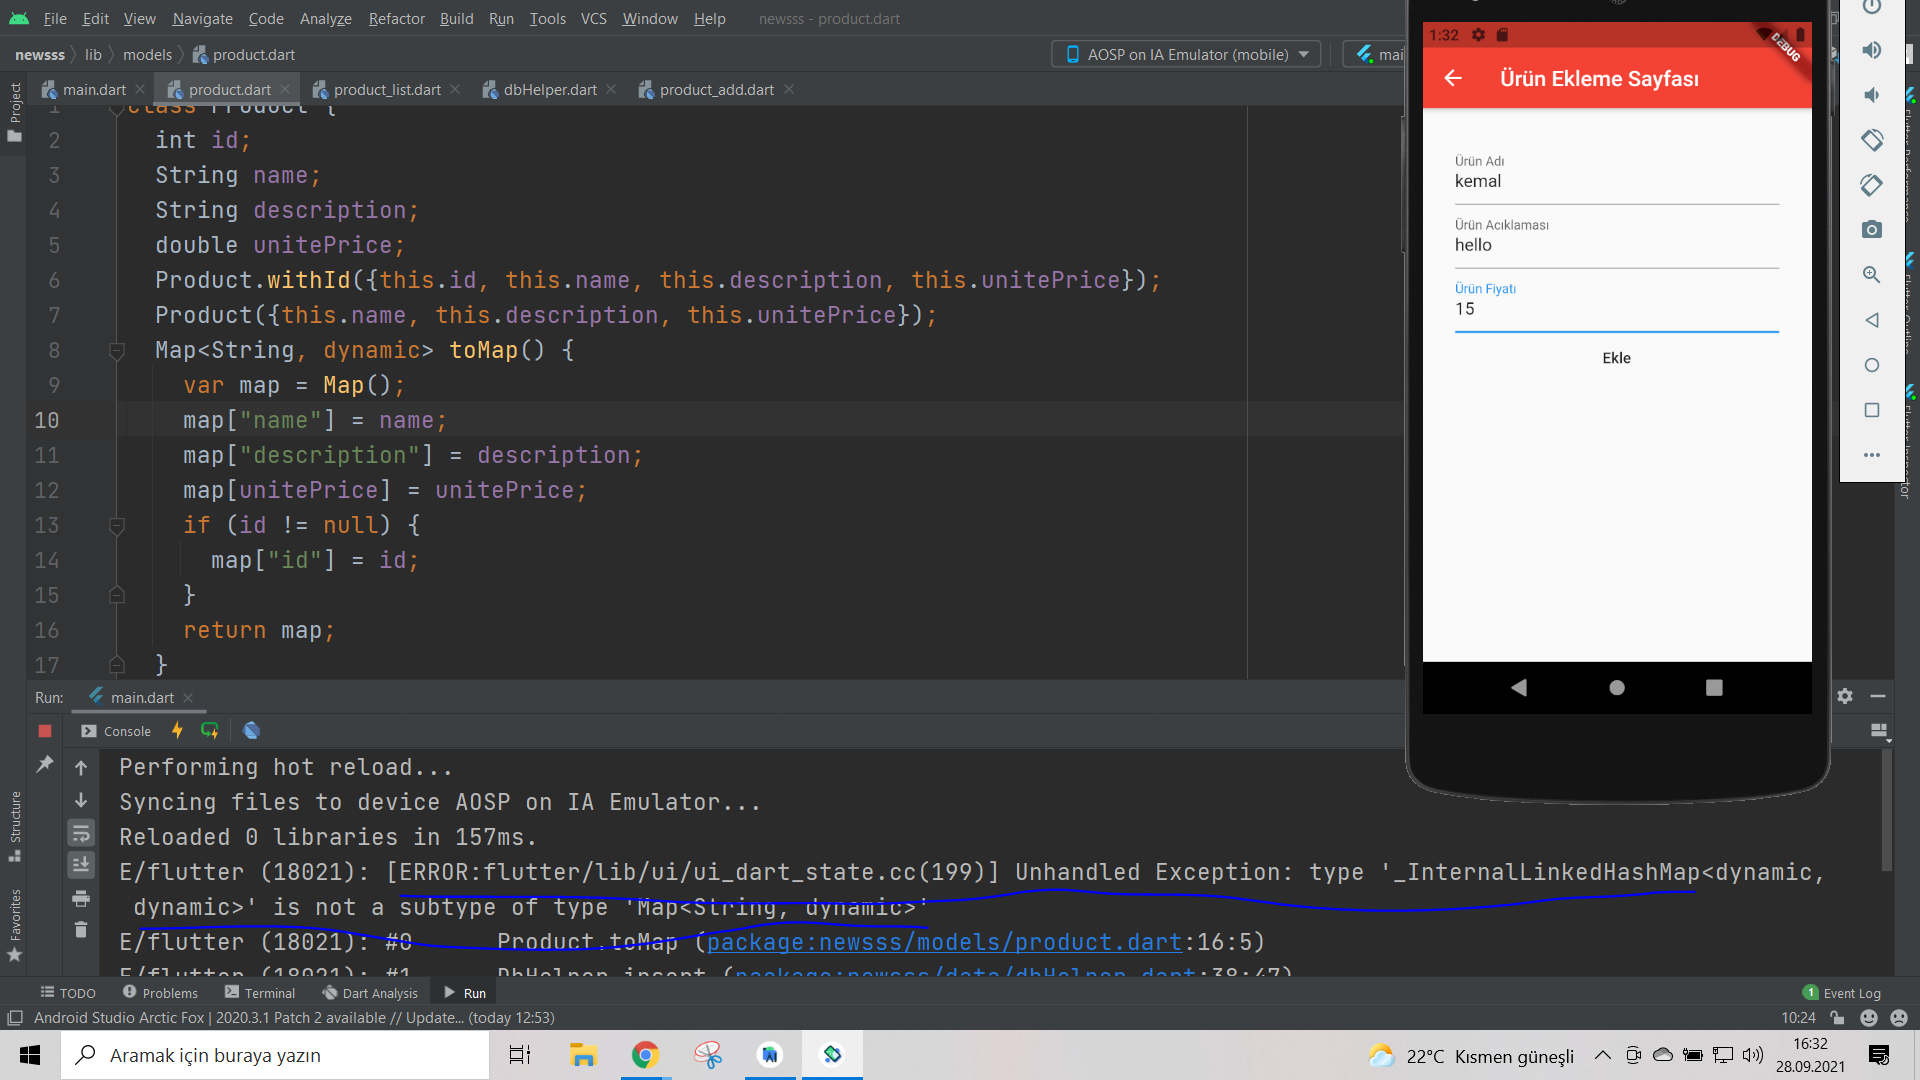The width and height of the screenshot is (1920, 1080).
Task: Open the Terminal tool window
Action: (260, 992)
